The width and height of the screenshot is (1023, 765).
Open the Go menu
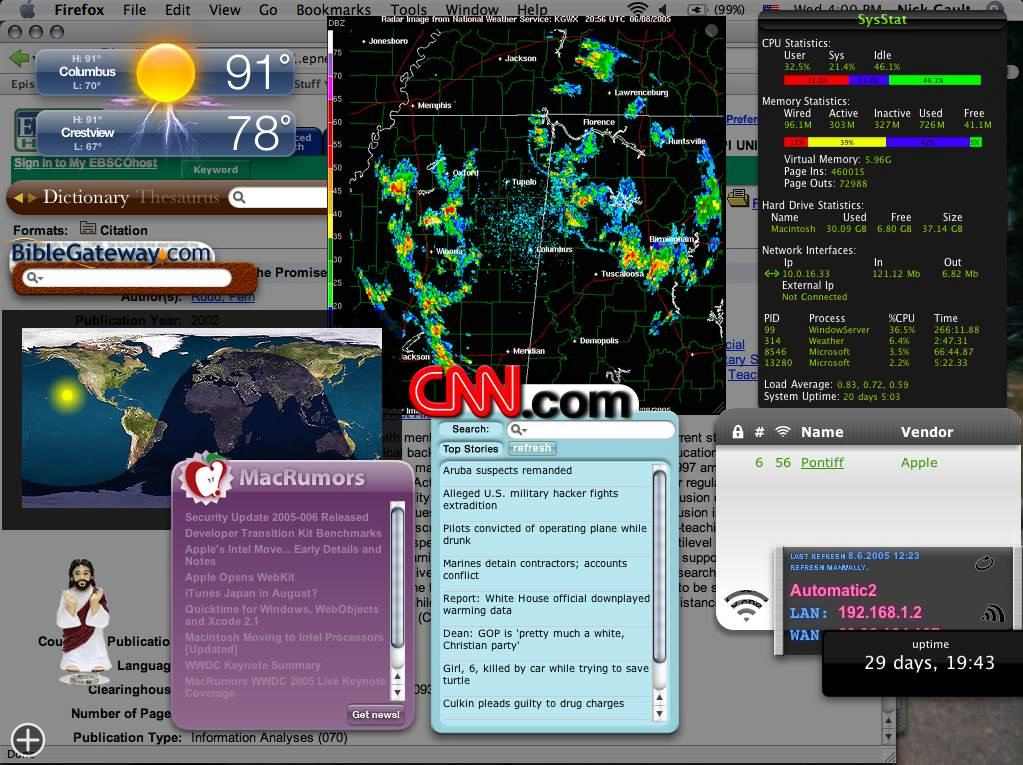point(268,10)
